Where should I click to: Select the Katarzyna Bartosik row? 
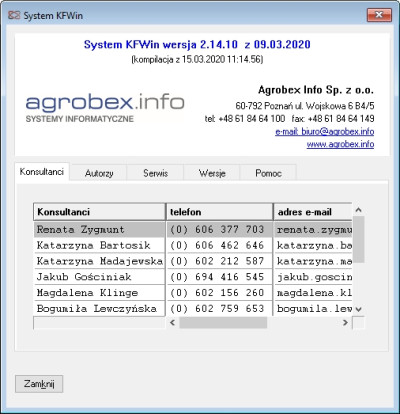193,245
